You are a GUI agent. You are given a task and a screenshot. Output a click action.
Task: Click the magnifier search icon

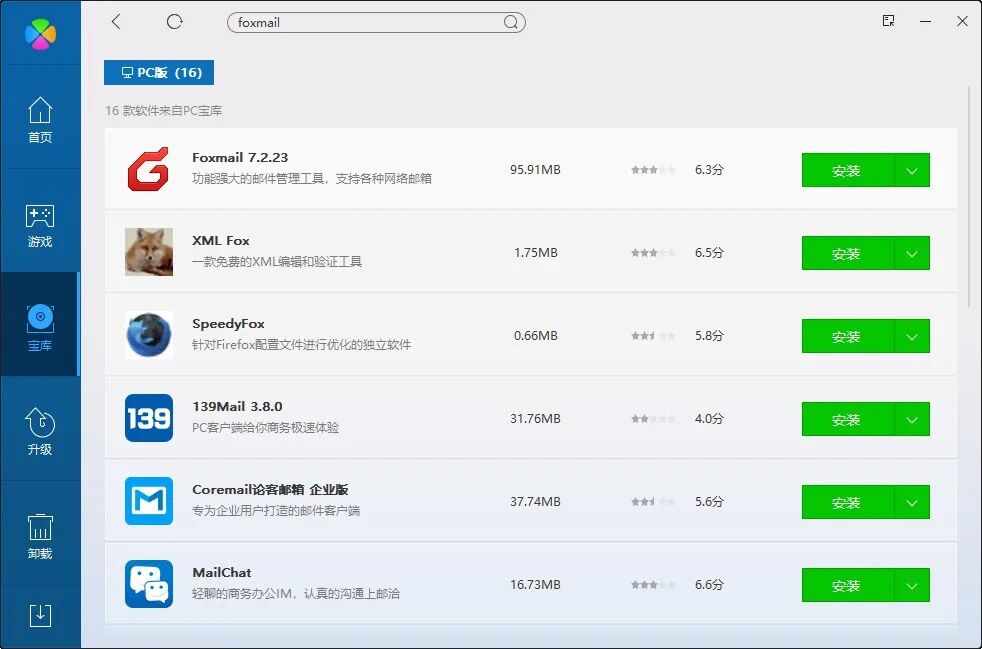(x=511, y=23)
